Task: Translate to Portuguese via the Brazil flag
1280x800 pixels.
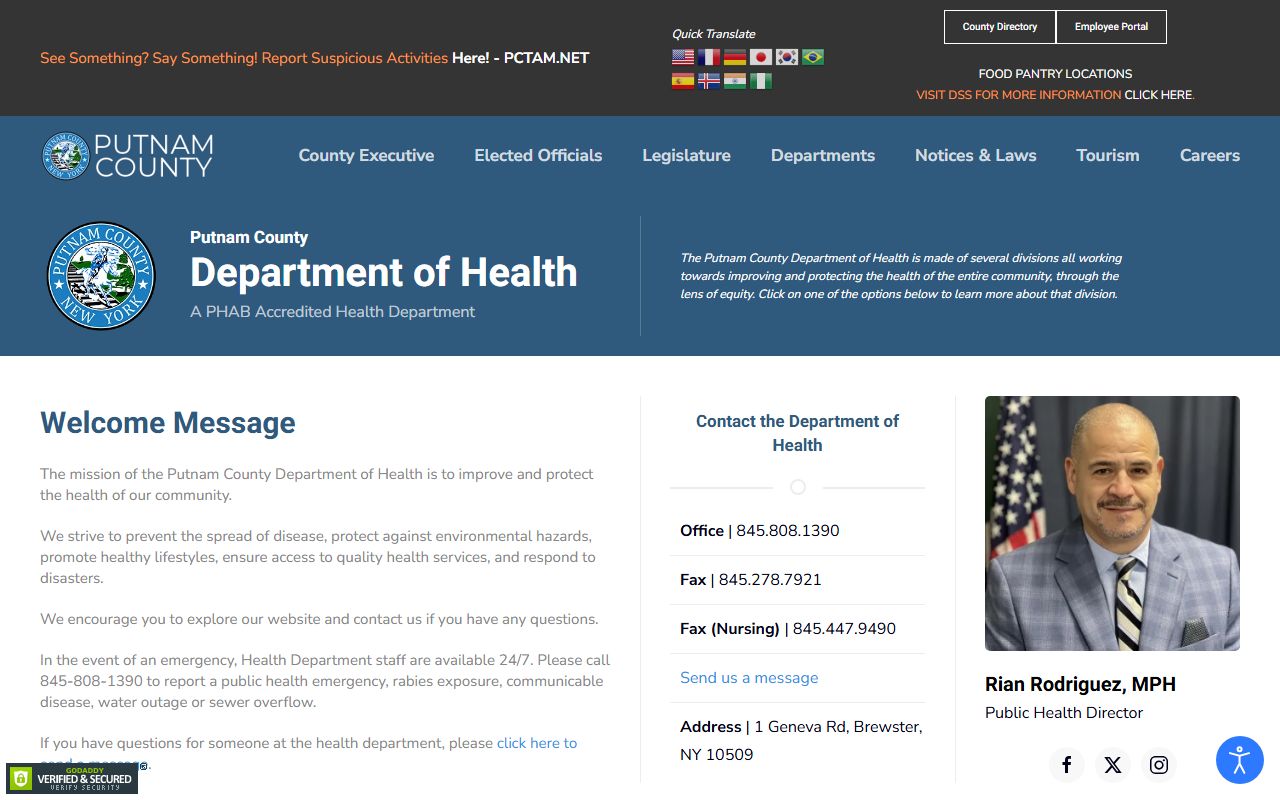Action: (x=813, y=57)
